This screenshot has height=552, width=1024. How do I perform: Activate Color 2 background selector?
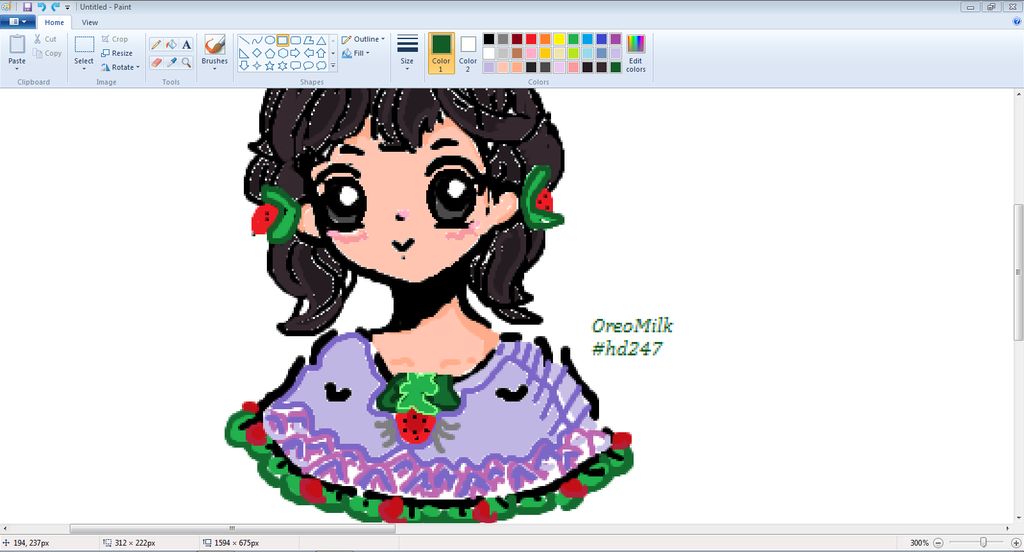[468, 53]
